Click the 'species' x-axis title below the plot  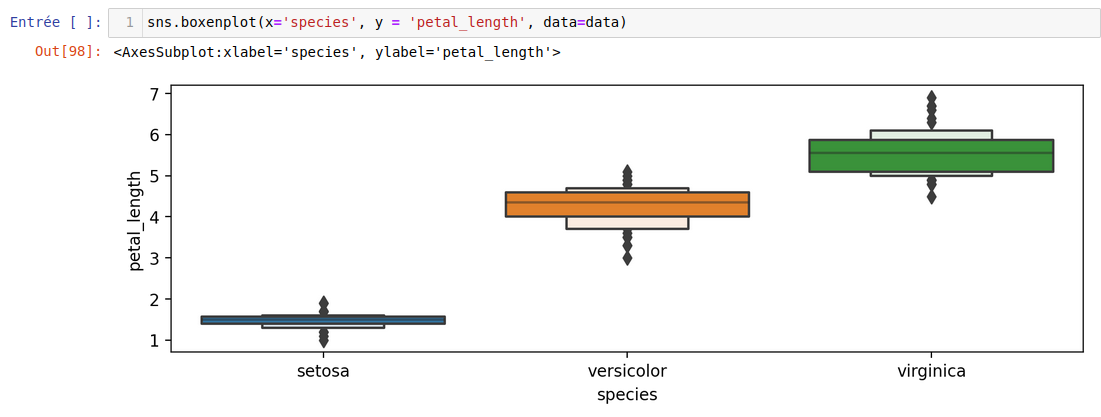coord(627,395)
